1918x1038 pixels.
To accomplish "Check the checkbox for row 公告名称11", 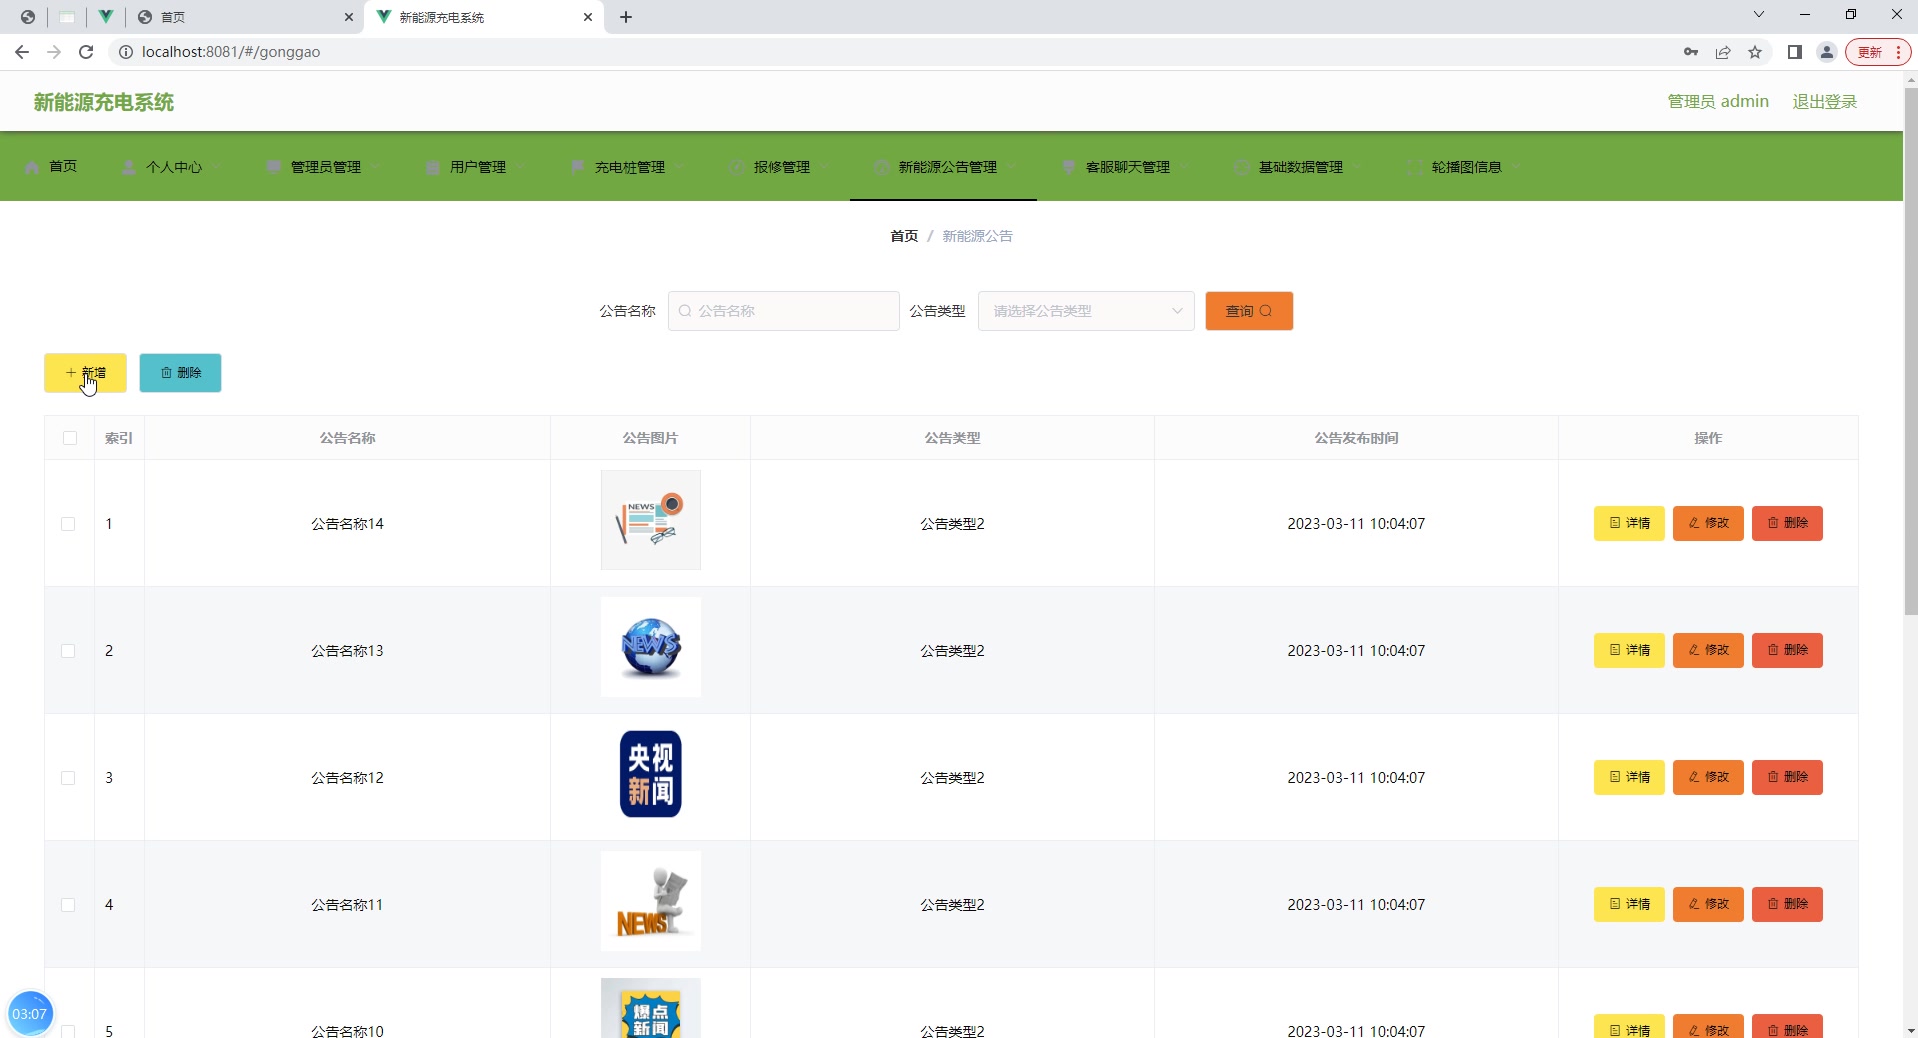I will [68, 905].
